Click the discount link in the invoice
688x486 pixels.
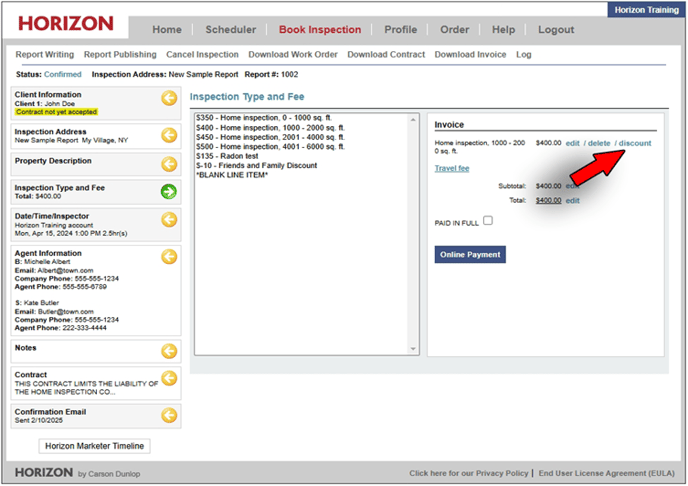[x=634, y=144]
